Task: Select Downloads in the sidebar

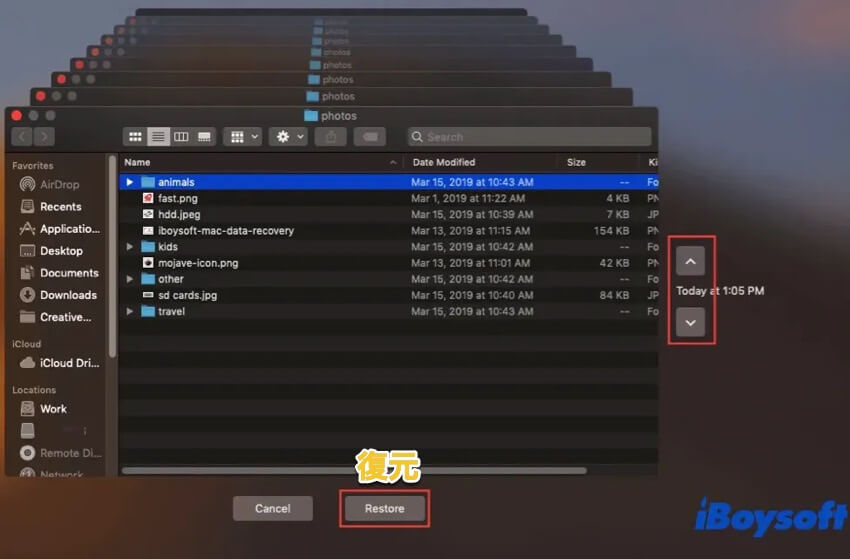Action: [68, 295]
